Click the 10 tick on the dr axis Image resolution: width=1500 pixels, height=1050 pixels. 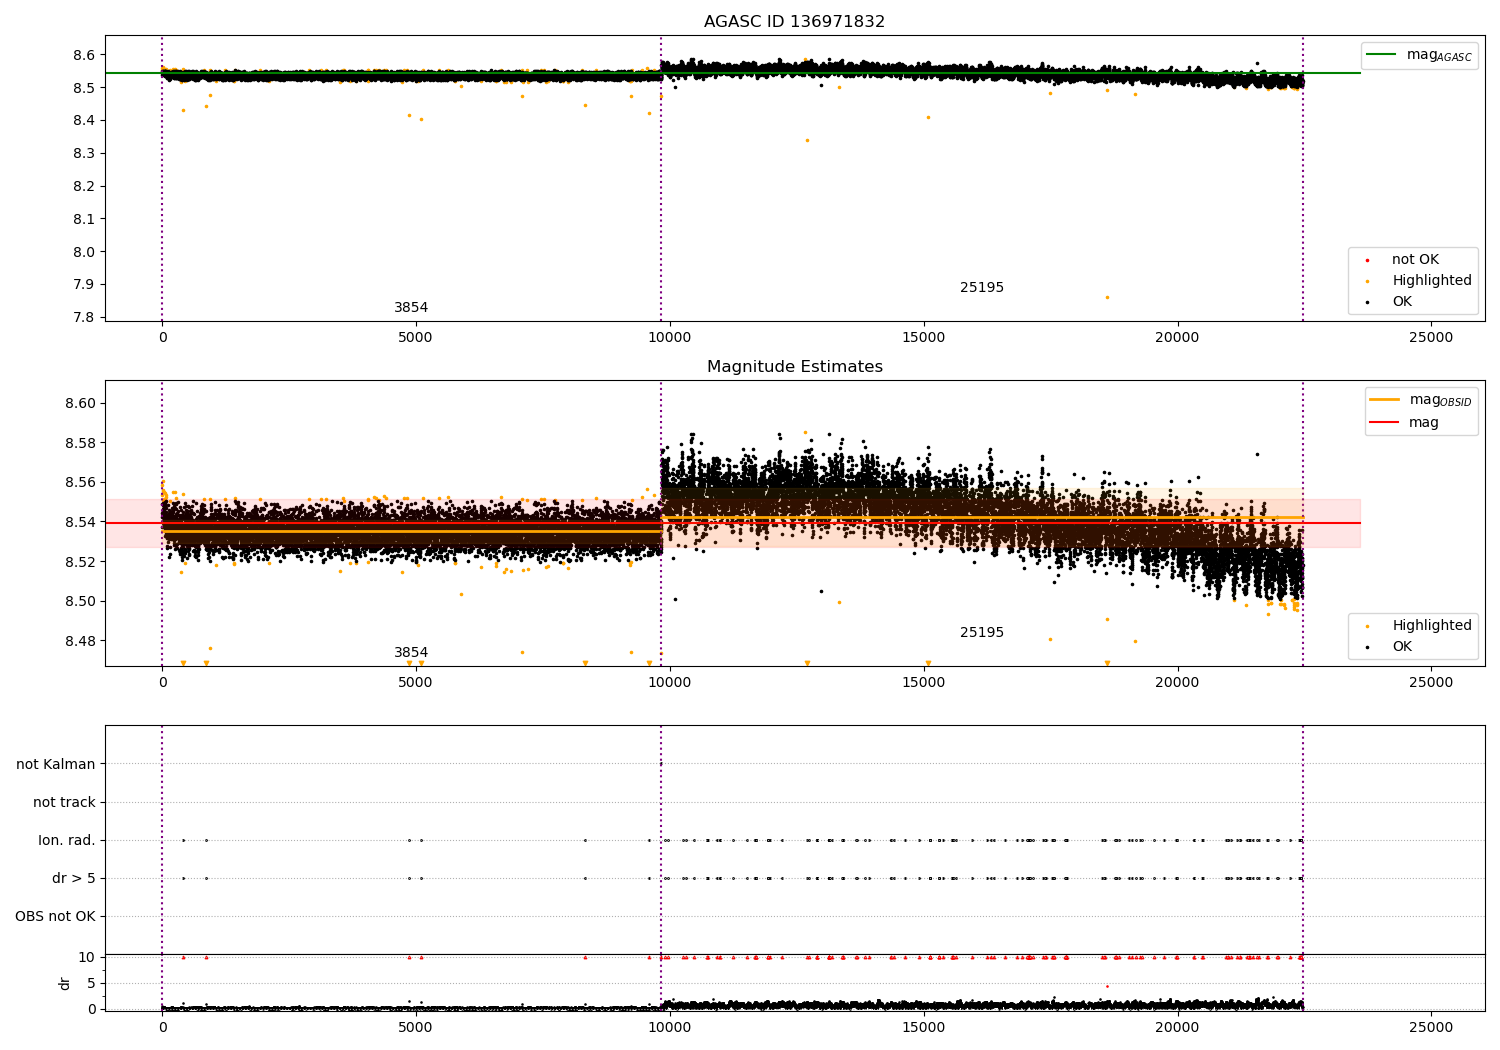tap(87, 957)
